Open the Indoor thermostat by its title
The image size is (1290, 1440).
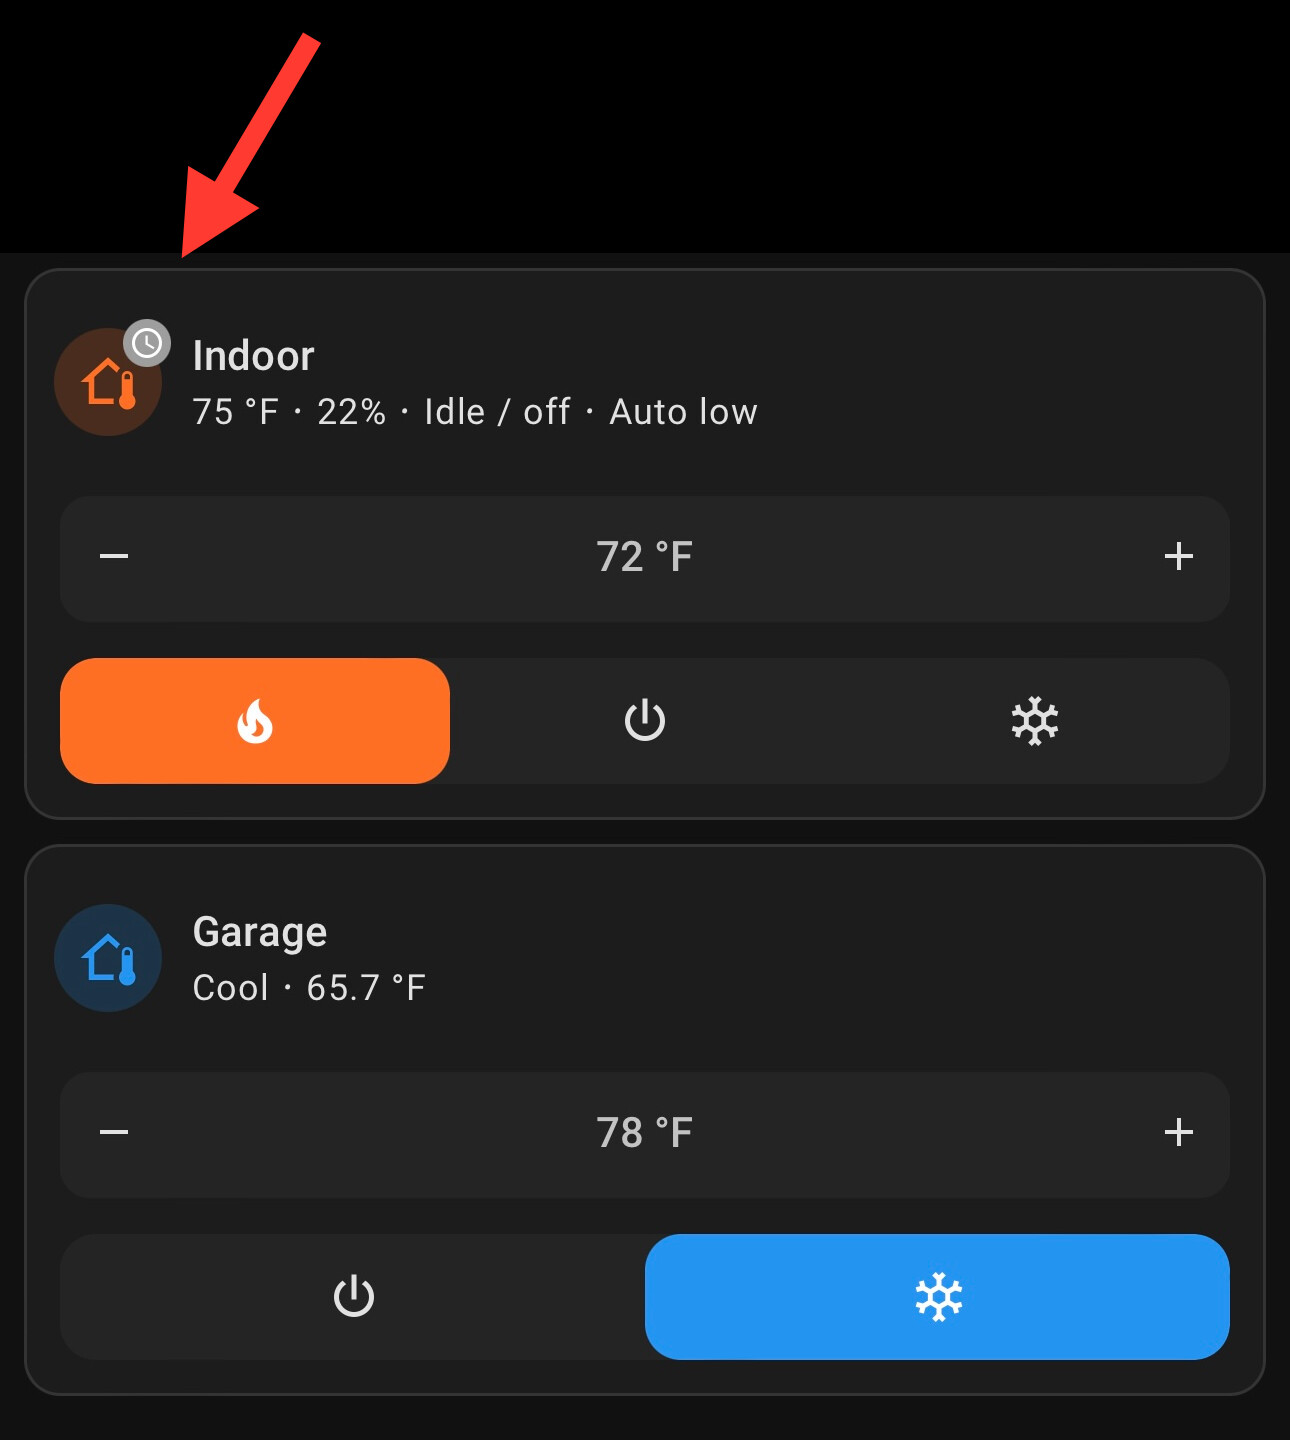point(253,355)
